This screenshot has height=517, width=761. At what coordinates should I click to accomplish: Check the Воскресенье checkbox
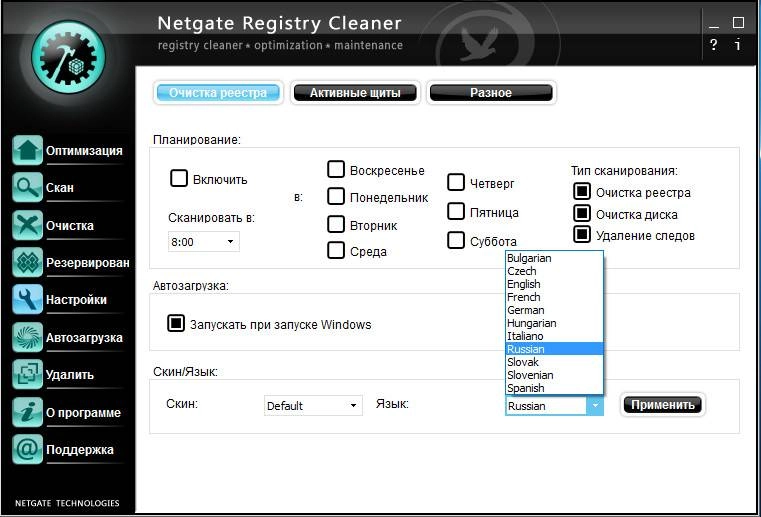click(336, 170)
